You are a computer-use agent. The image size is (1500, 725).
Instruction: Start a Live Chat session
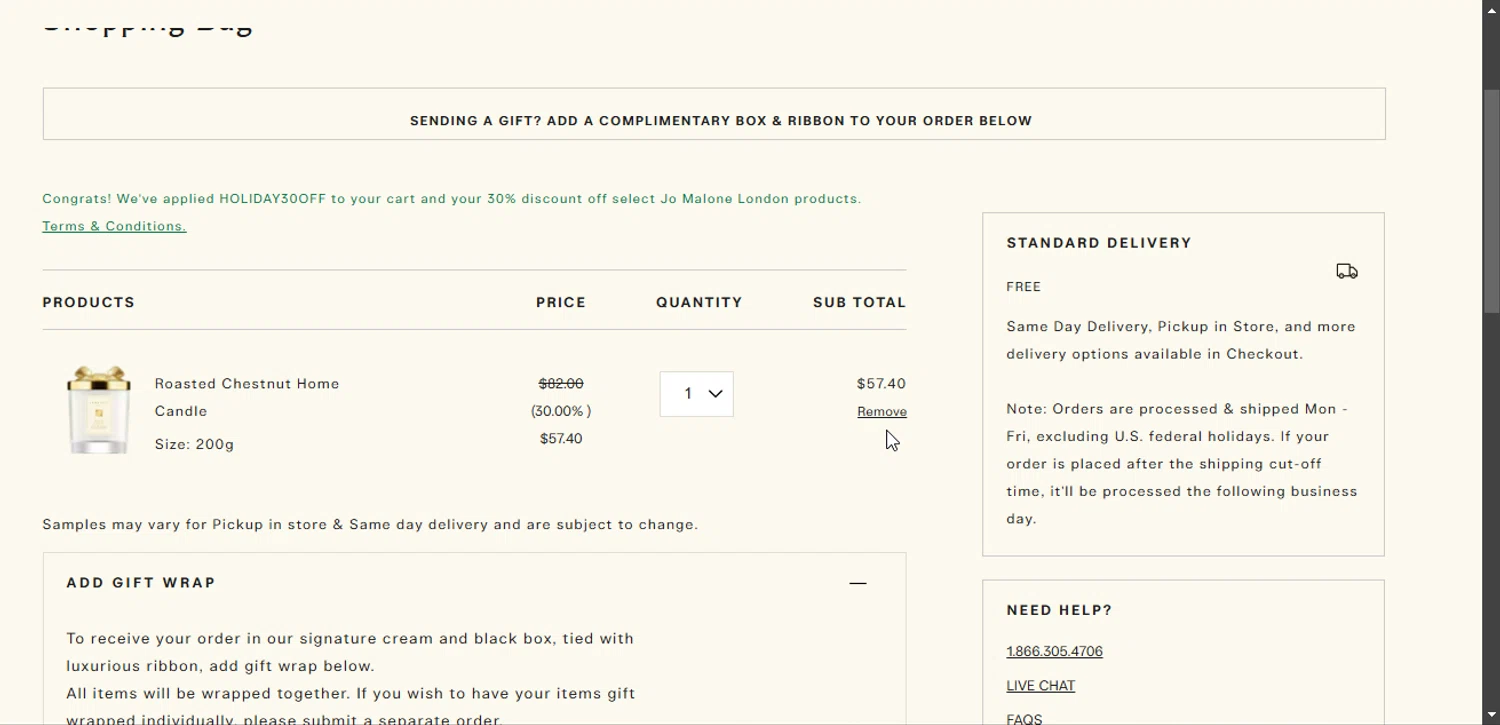pos(1040,686)
